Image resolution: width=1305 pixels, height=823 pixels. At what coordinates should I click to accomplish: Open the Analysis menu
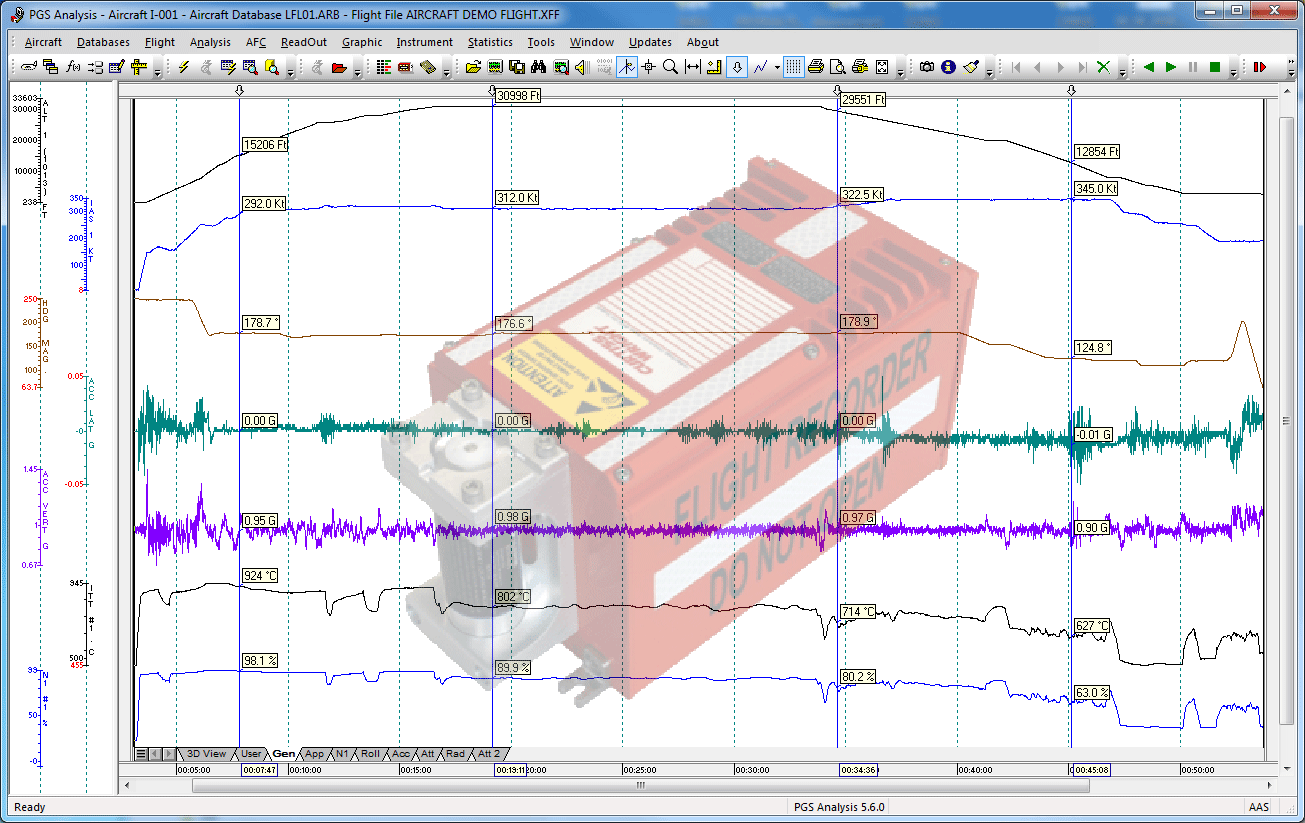[x=209, y=42]
